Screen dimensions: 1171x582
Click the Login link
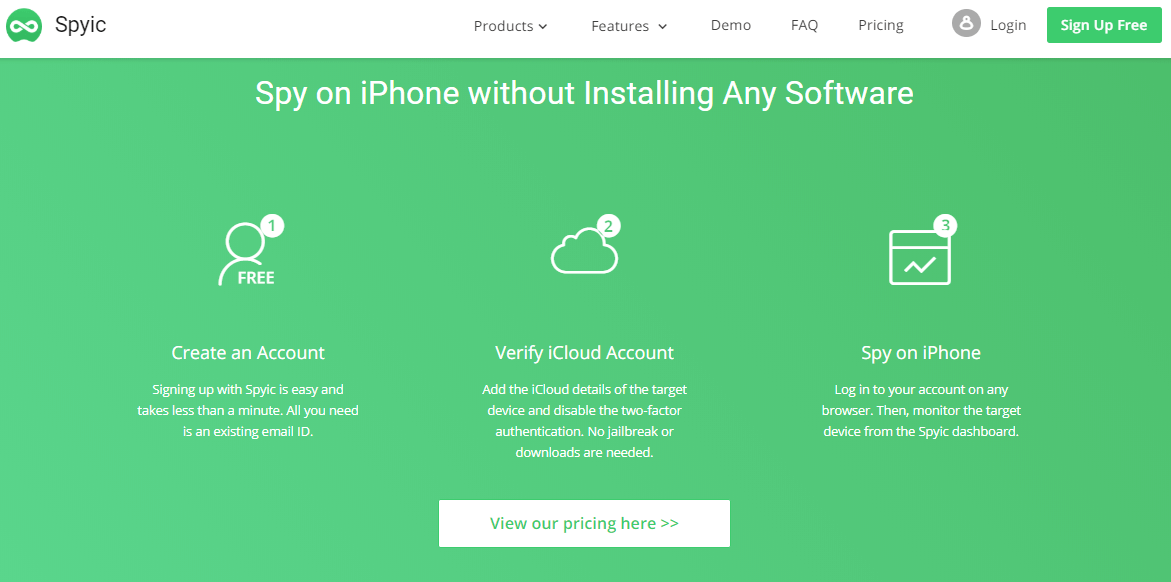click(x=1008, y=25)
